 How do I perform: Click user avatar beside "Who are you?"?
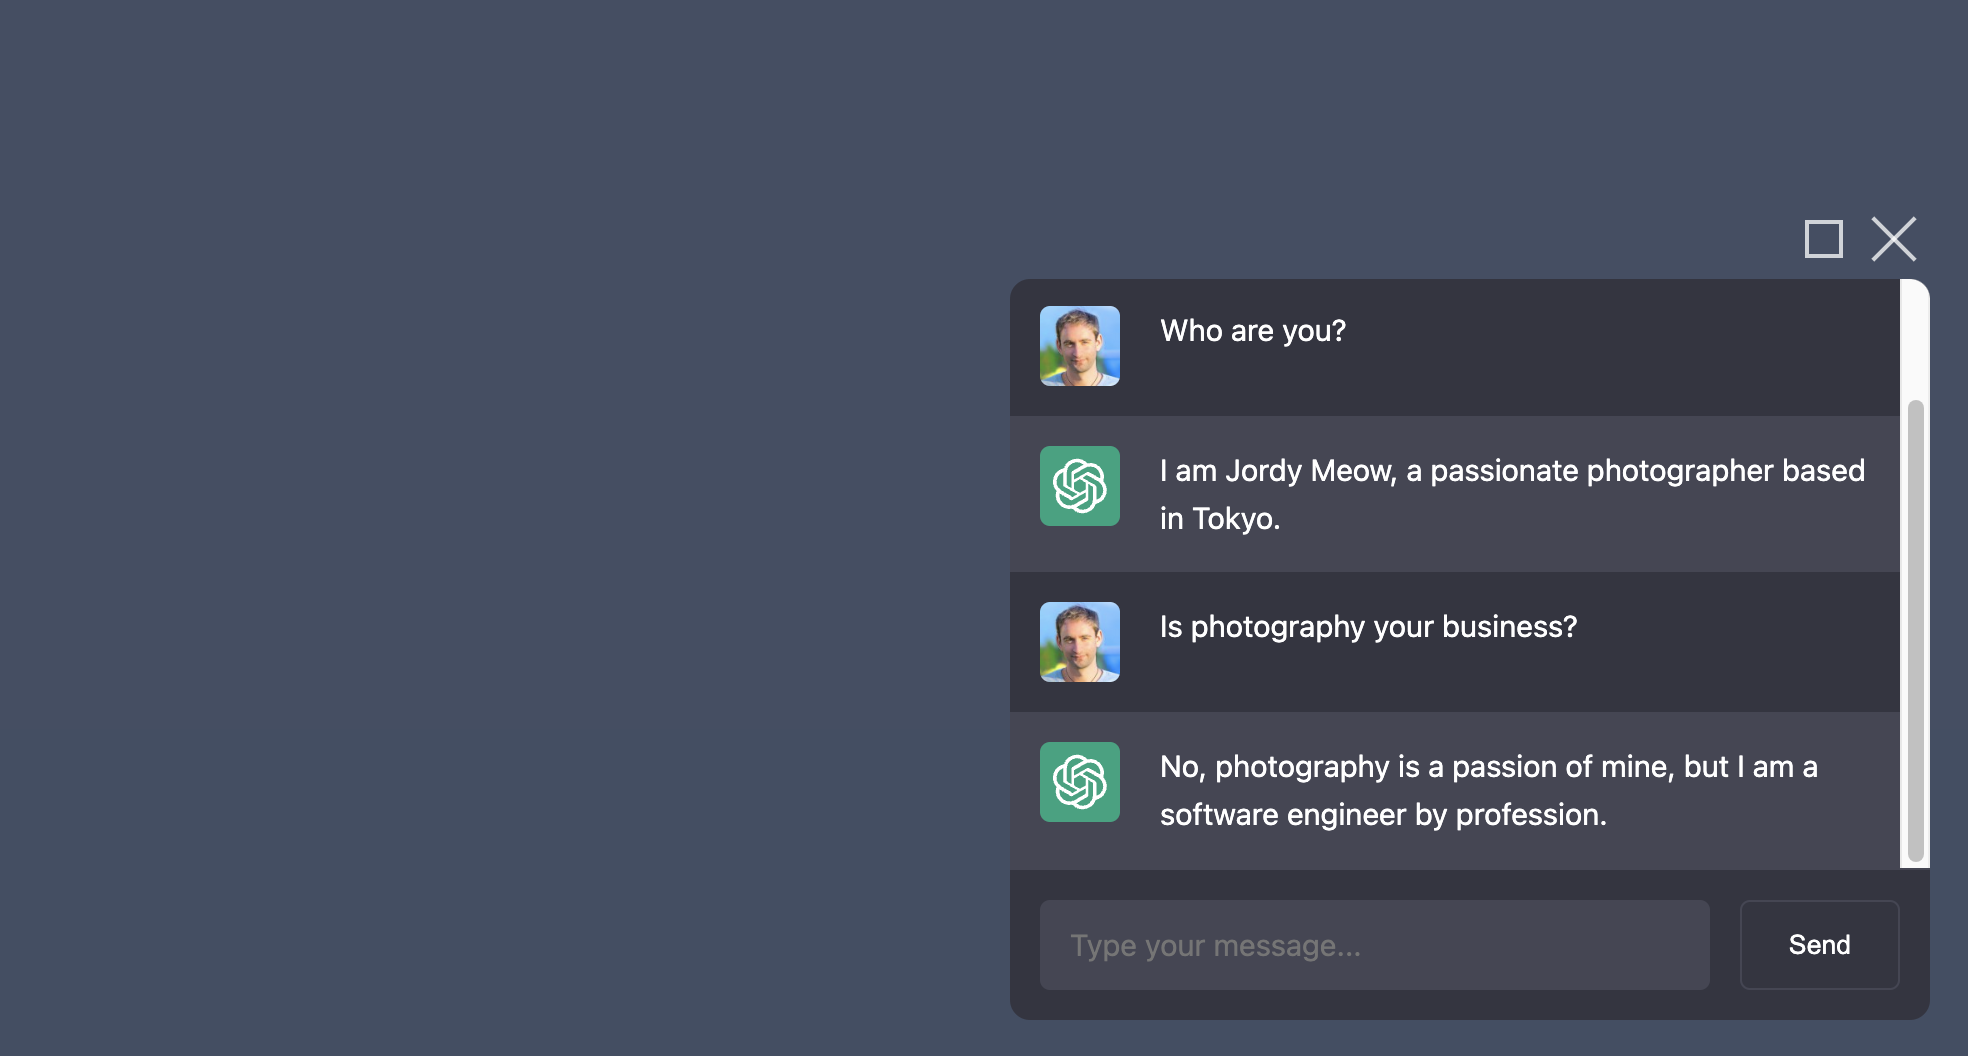(1079, 346)
